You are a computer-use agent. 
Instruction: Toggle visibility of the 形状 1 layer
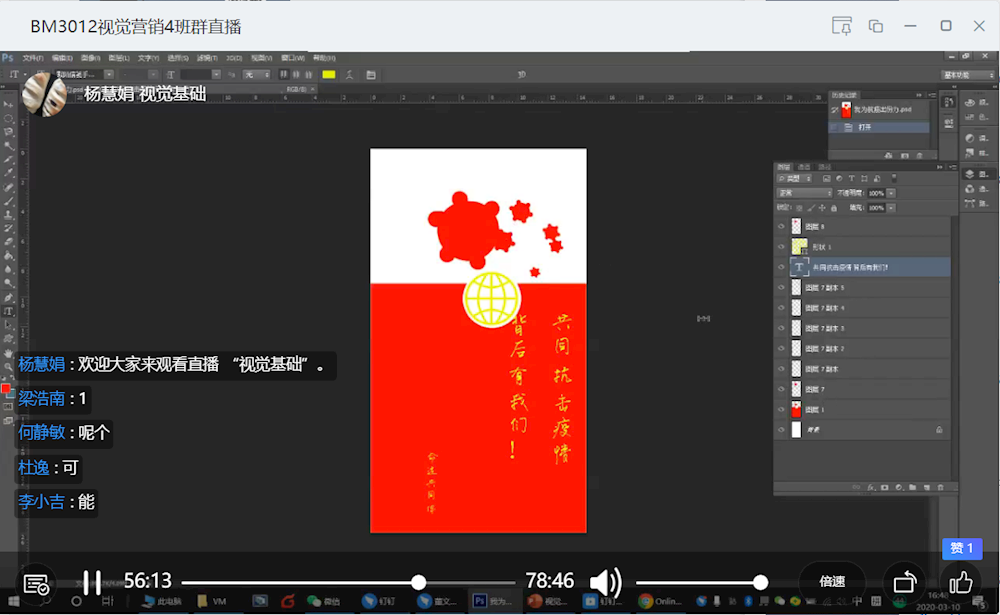779,245
